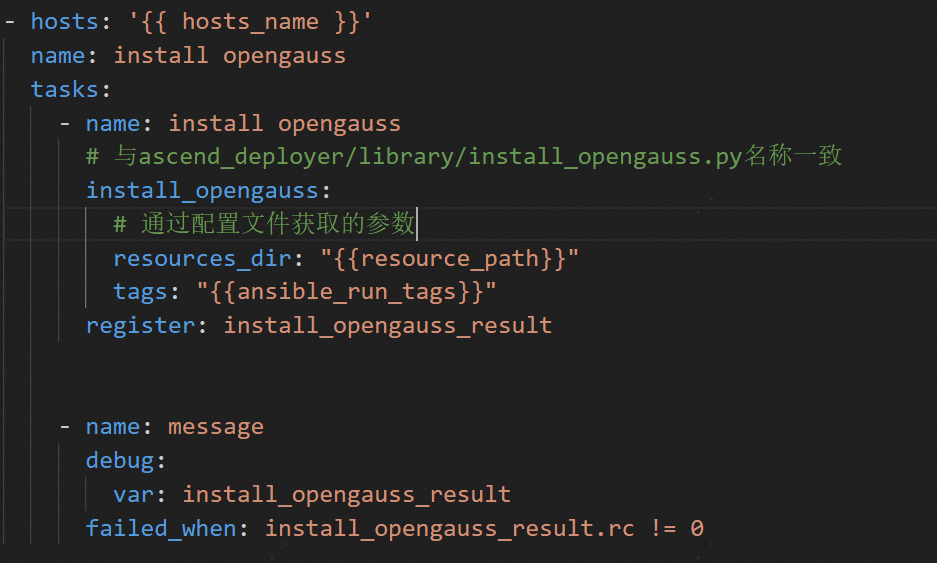Click the failed_when key
937x563 pixels.
coord(161,528)
